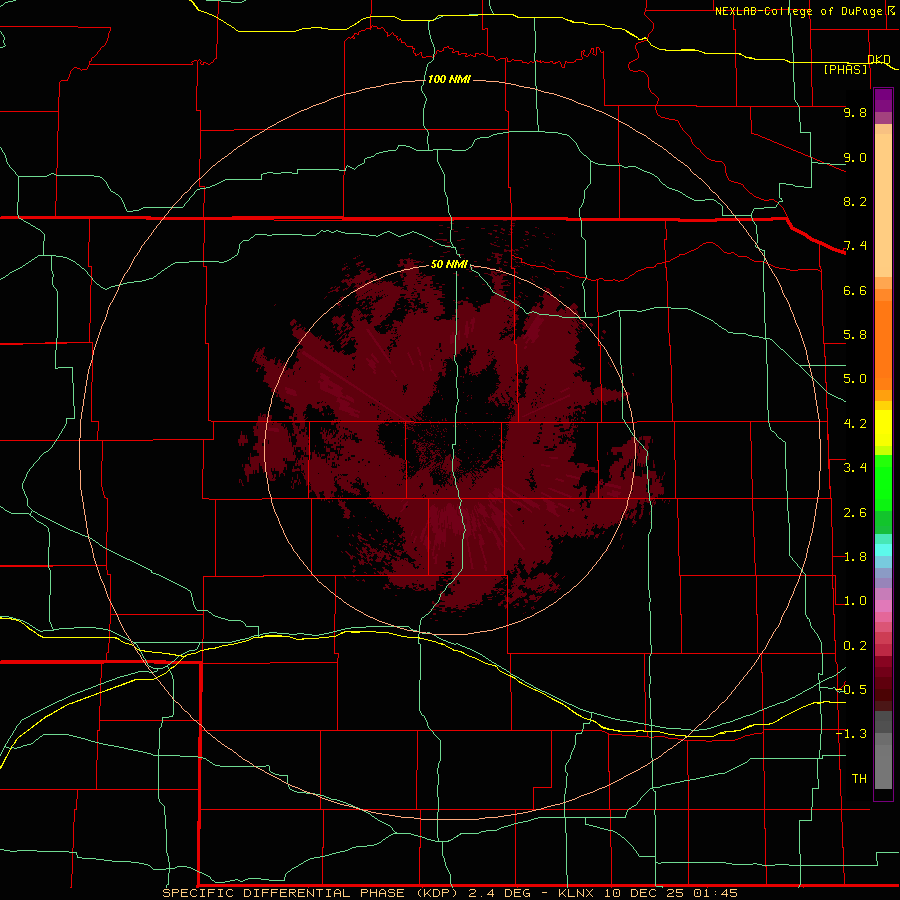Click the 5.0 color scale value
Screen dimensions: 900x900
[855, 379]
